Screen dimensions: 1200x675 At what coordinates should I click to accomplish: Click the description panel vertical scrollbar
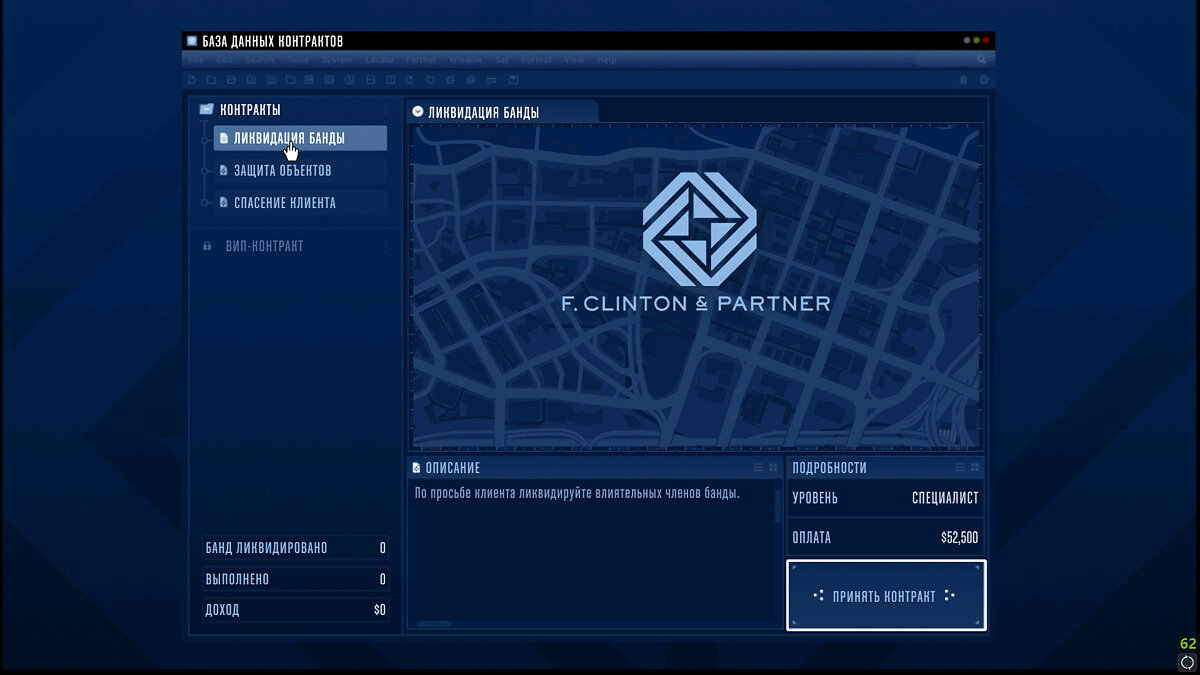pyautogui.click(x=778, y=506)
